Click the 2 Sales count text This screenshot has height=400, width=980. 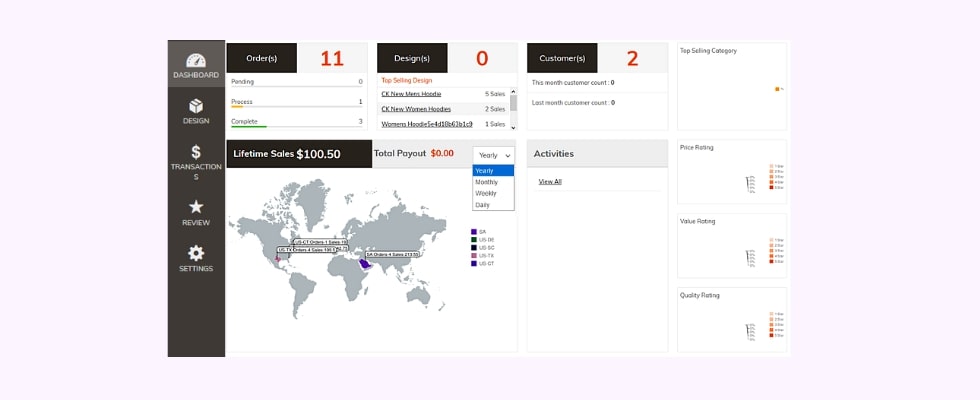(495, 109)
